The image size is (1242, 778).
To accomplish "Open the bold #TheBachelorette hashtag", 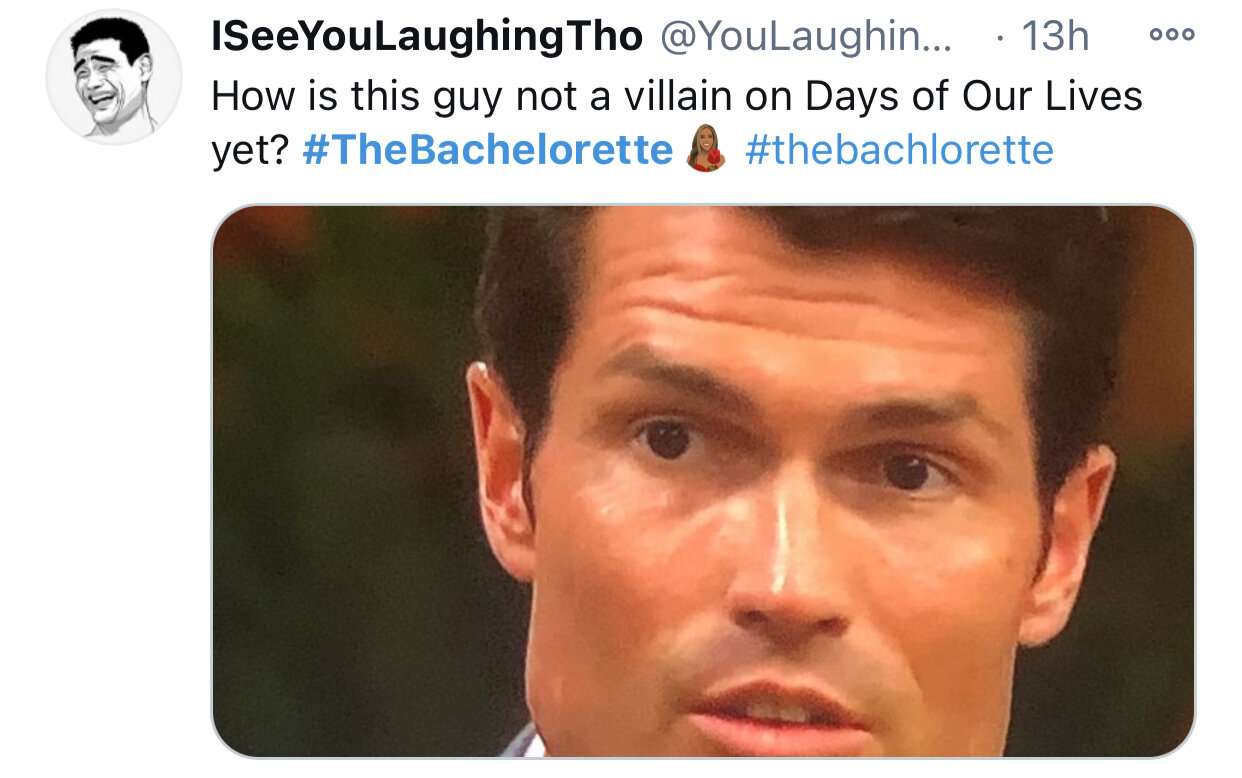I will [488, 150].
